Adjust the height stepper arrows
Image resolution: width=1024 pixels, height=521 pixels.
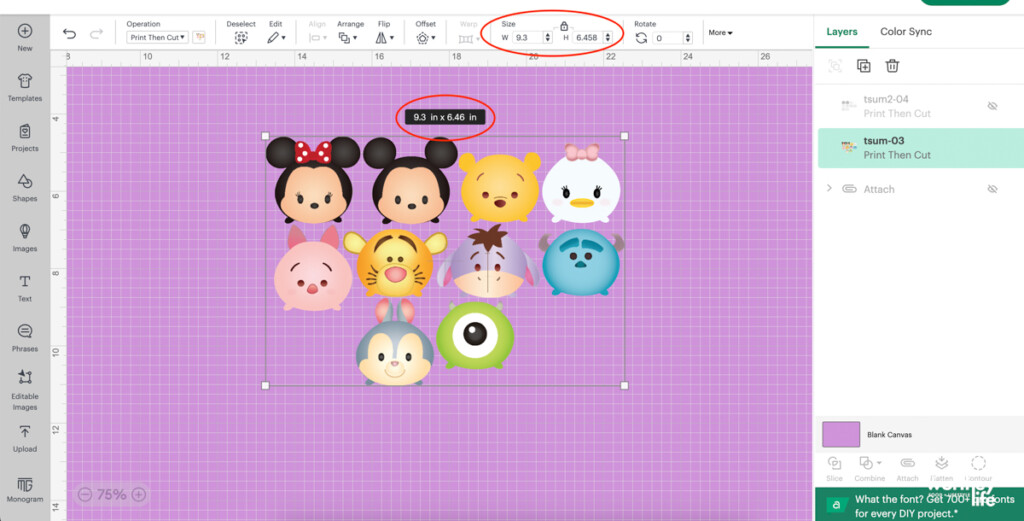tap(608, 38)
